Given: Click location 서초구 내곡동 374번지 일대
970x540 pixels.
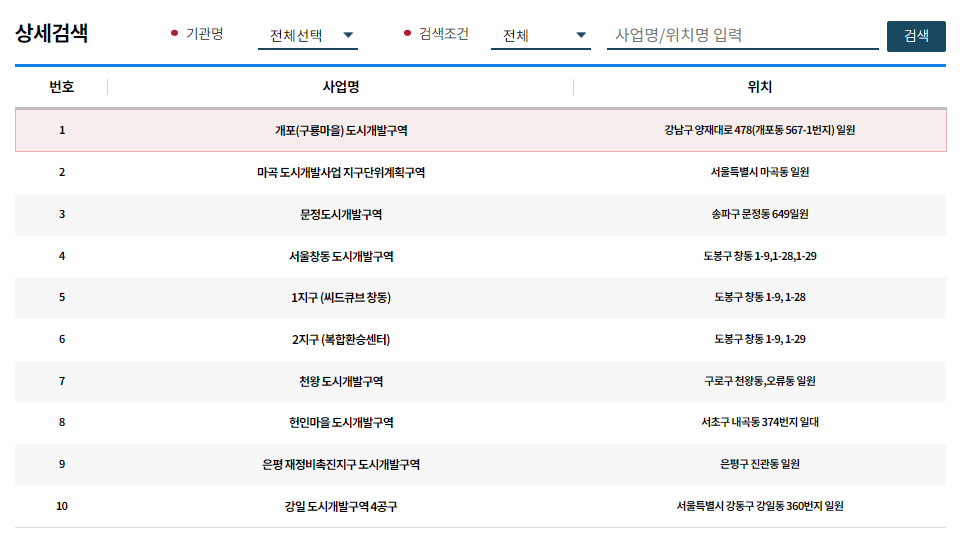Looking at the screenshot, I should click(760, 422).
